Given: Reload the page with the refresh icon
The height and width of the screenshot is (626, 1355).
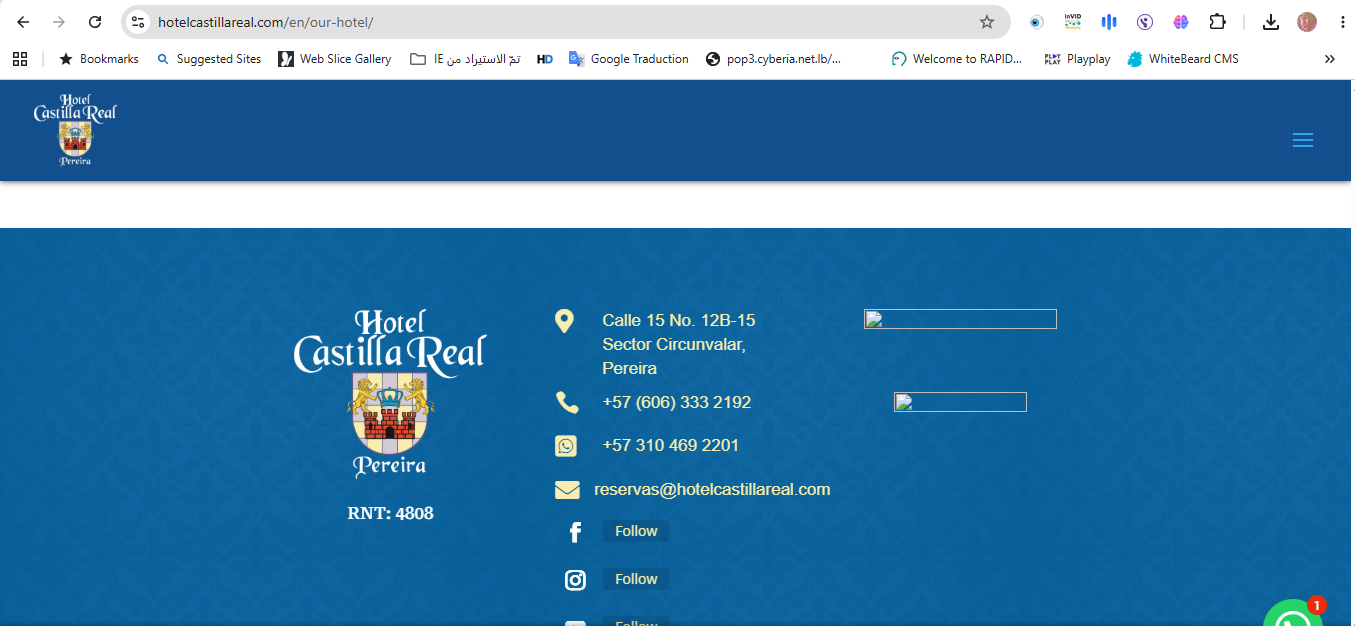Looking at the screenshot, I should point(95,22).
